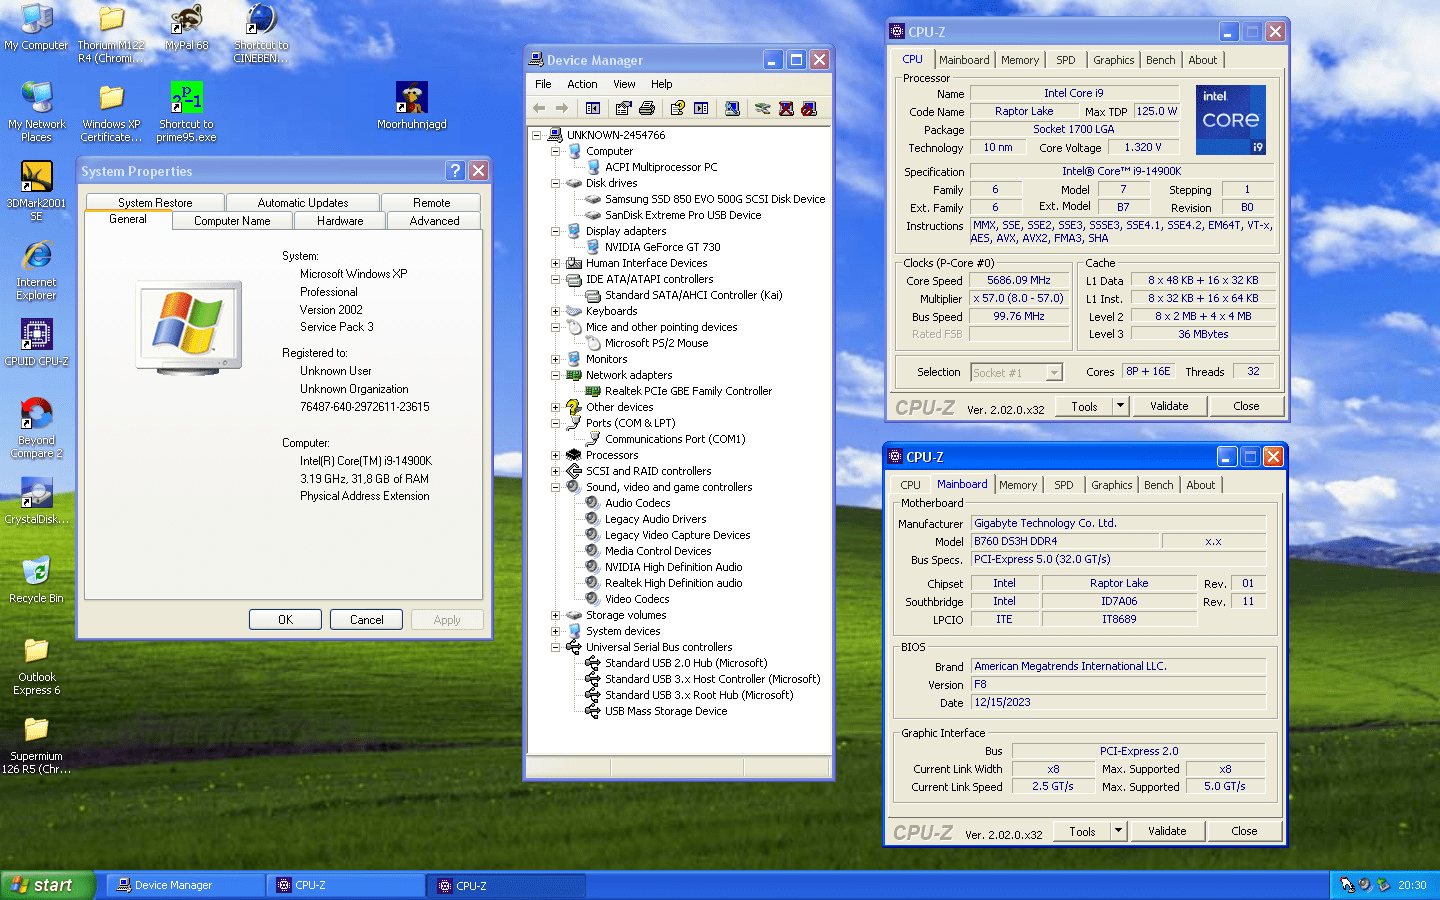The image size is (1440, 900).
Task: Click the question mark help button in System Properties
Action: click(x=455, y=171)
